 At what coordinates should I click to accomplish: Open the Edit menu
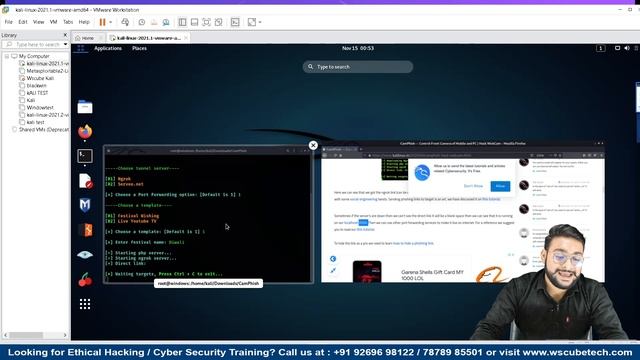(x=23, y=22)
